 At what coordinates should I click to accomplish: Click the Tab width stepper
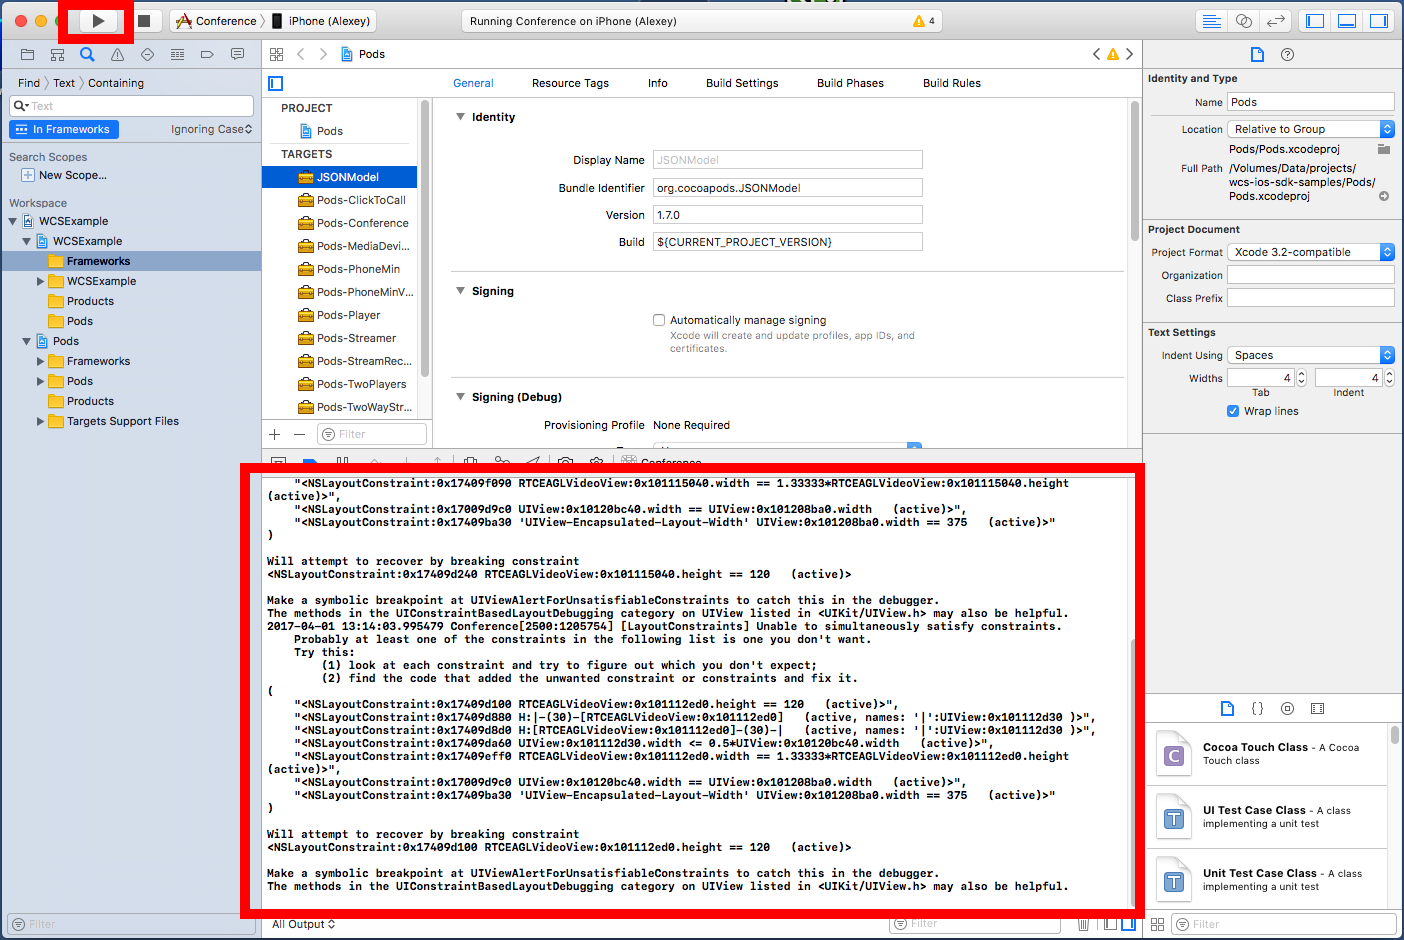(1301, 378)
